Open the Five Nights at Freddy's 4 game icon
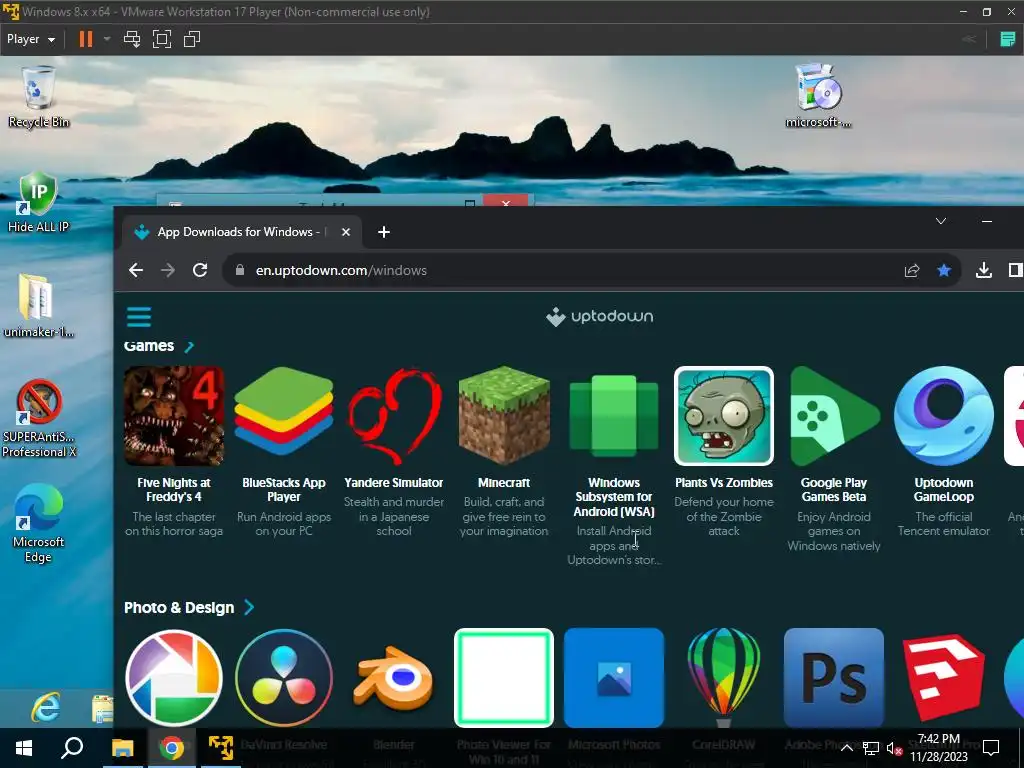Screen dimensions: 1024x768 (x=174, y=416)
